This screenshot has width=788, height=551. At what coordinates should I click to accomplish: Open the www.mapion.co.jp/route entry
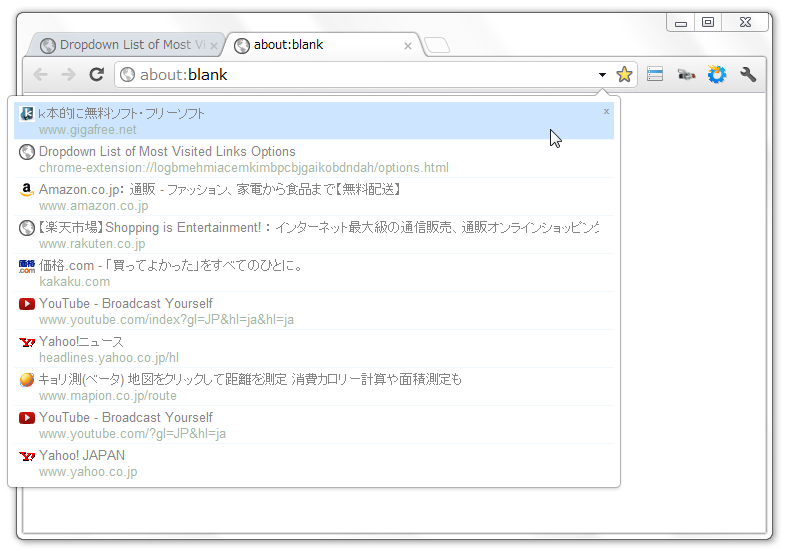coord(314,387)
